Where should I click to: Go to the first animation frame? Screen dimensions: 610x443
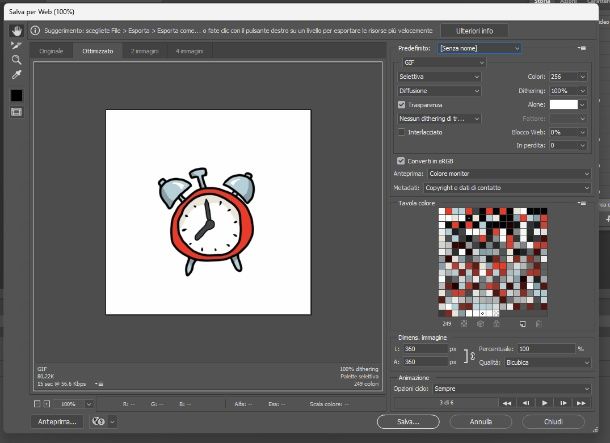pos(507,403)
